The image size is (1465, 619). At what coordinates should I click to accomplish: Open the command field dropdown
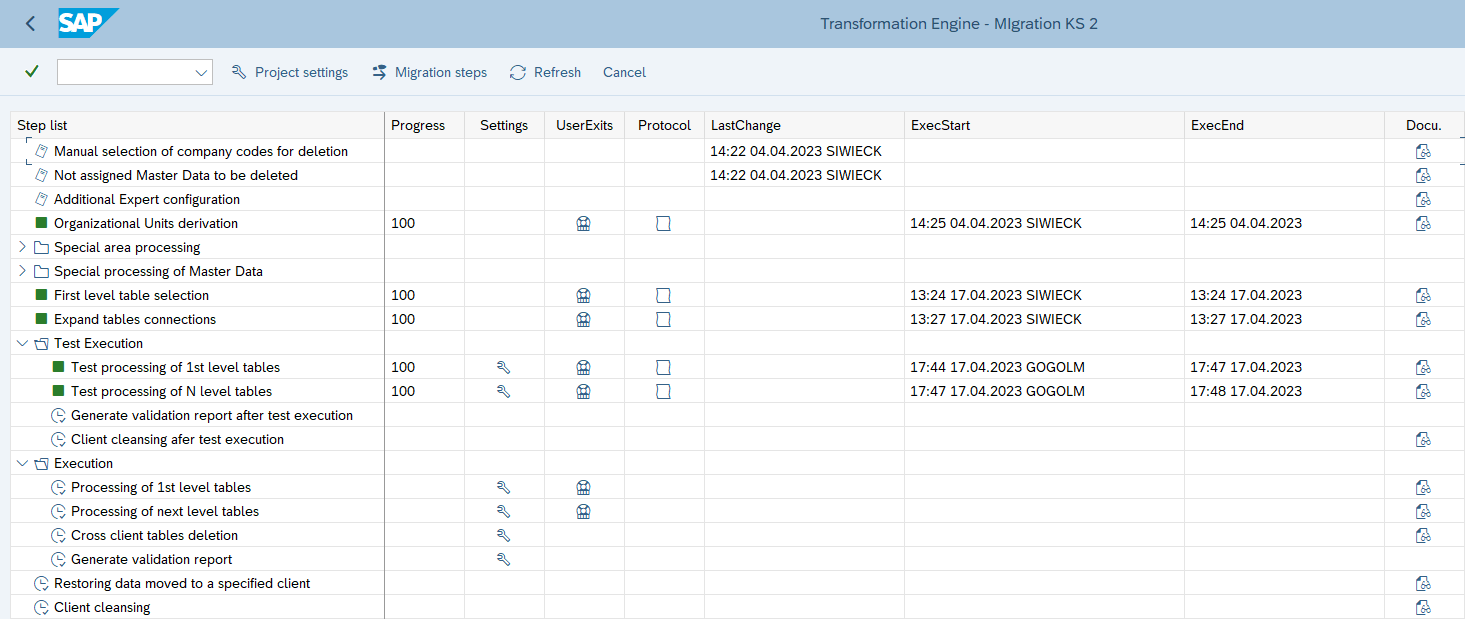(x=201, y=72)
